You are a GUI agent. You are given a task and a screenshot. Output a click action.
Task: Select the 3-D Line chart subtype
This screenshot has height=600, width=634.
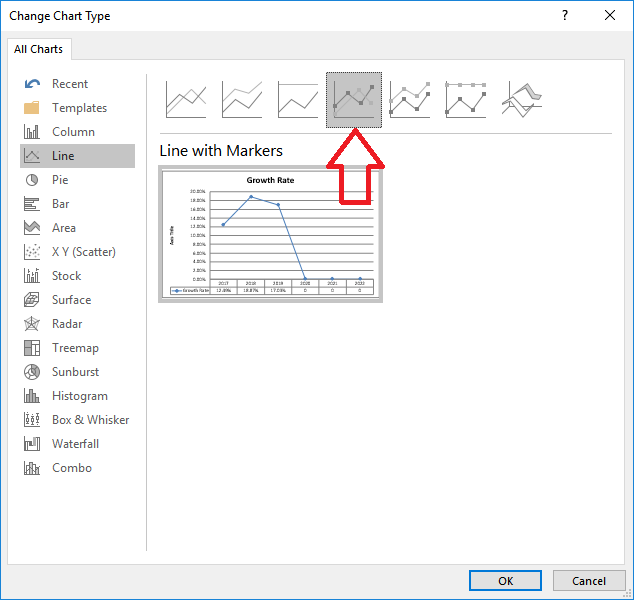click(x=522, y=100)
